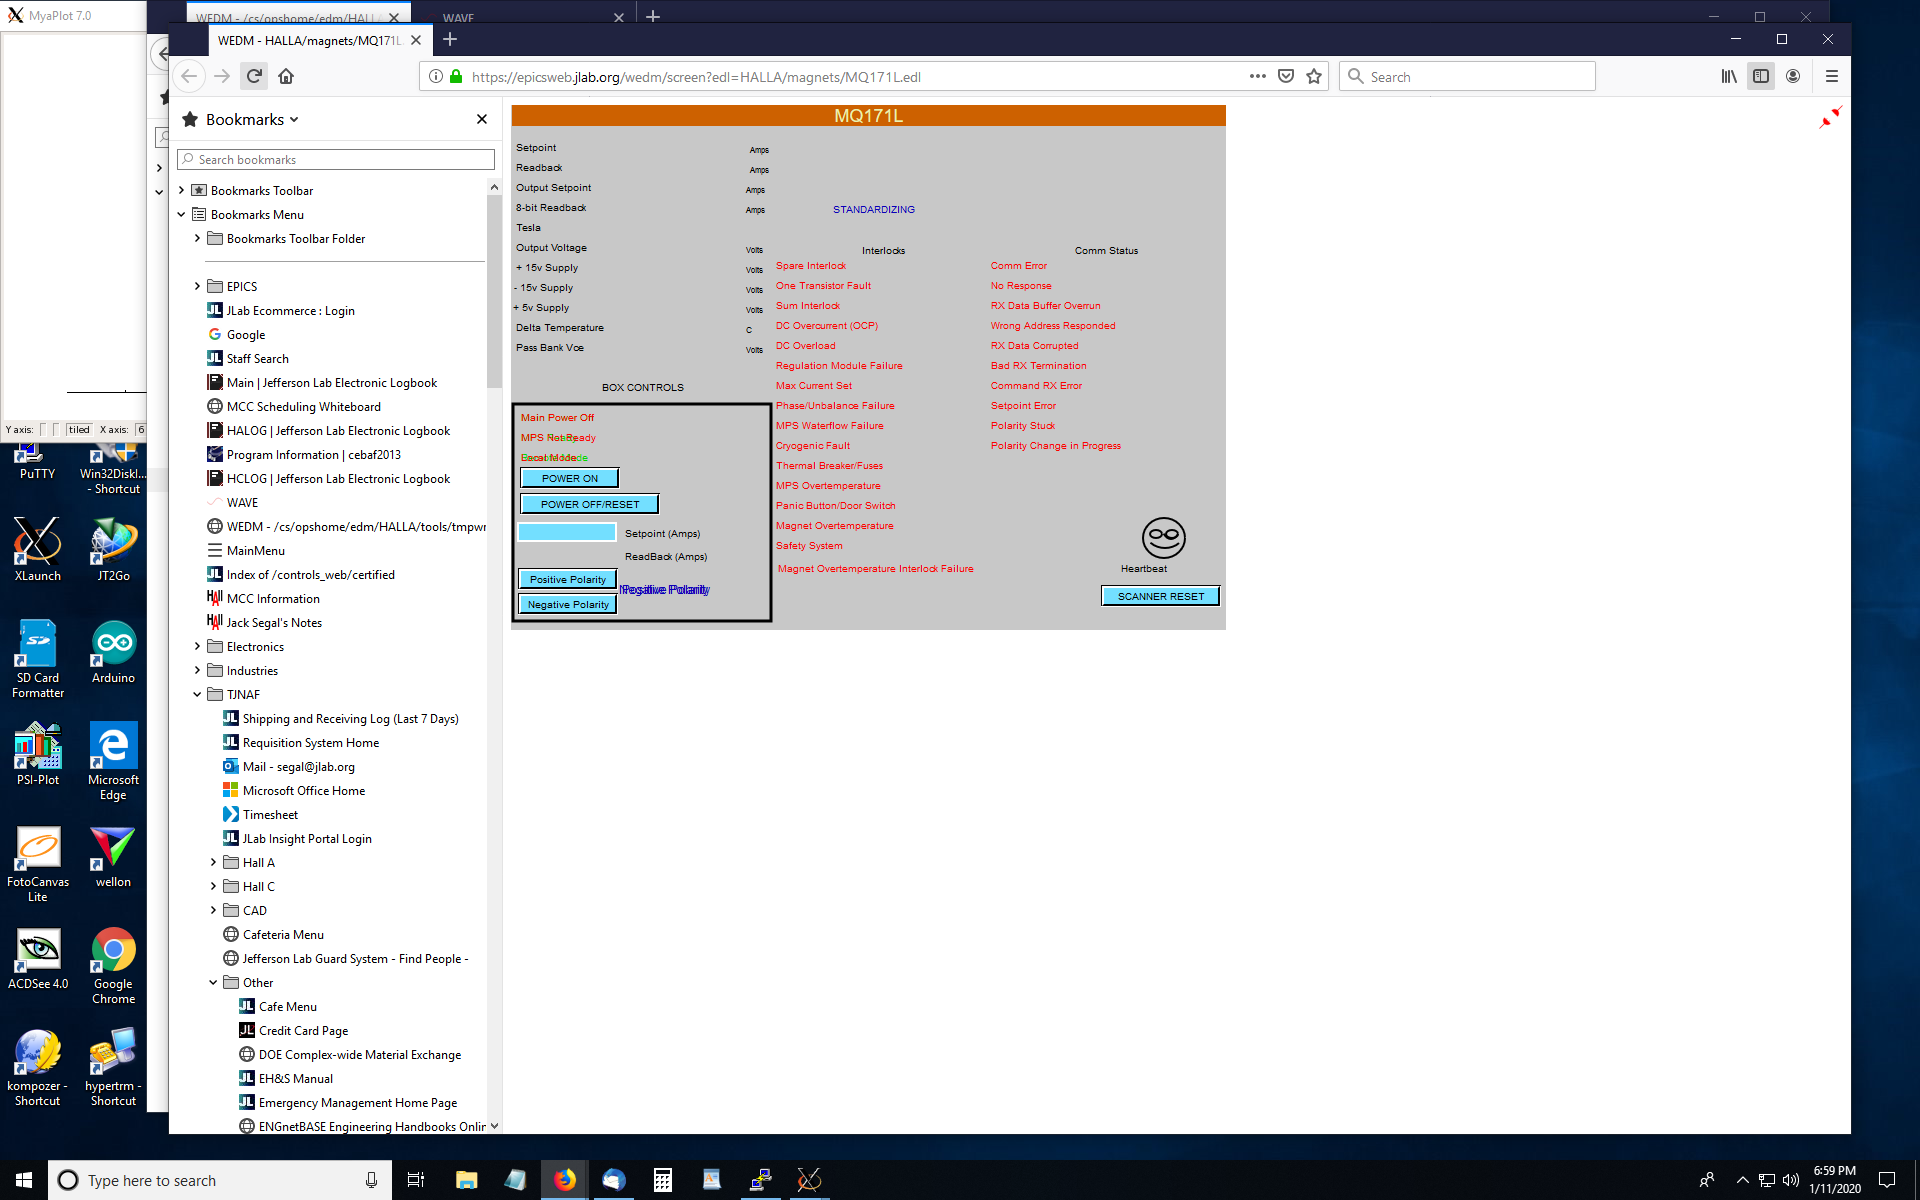Expand the Industries folder
The image size is (1920, 1200).
(x=197, y=670)
